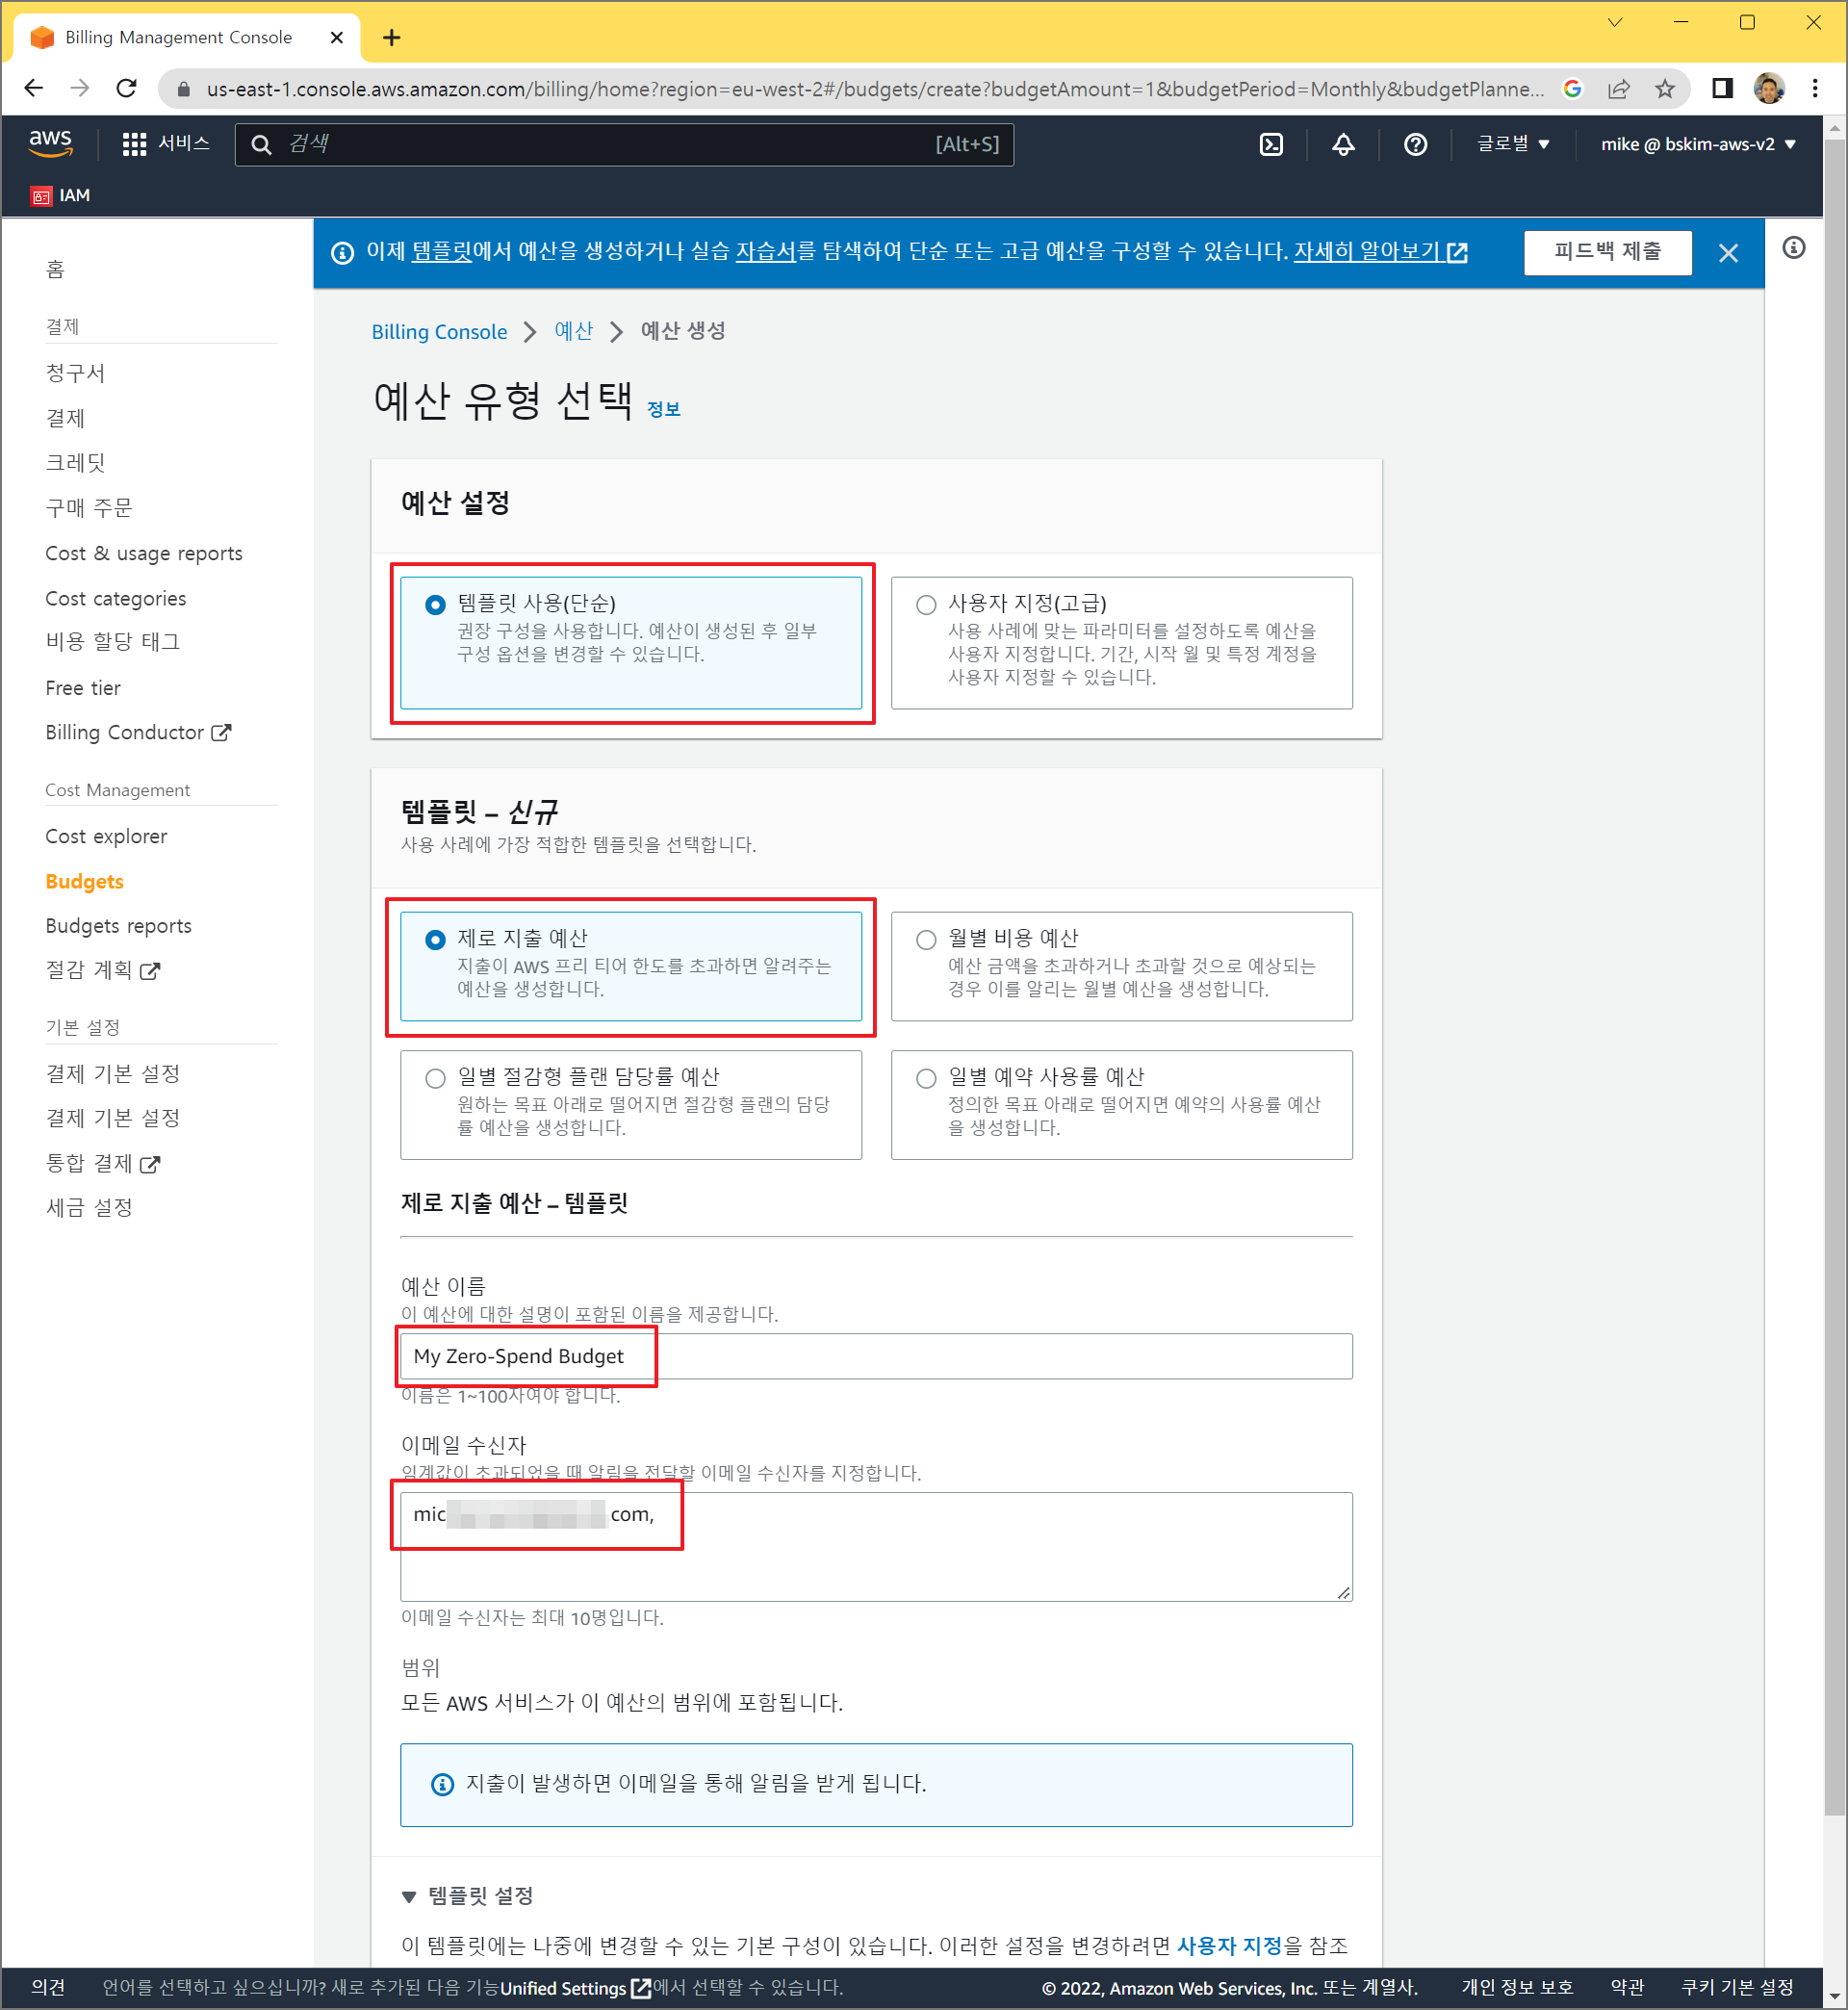This screenshot has width=1848, height=2010.
Task: Collapse the 템플릿 설정 section
Action: 409,1896
